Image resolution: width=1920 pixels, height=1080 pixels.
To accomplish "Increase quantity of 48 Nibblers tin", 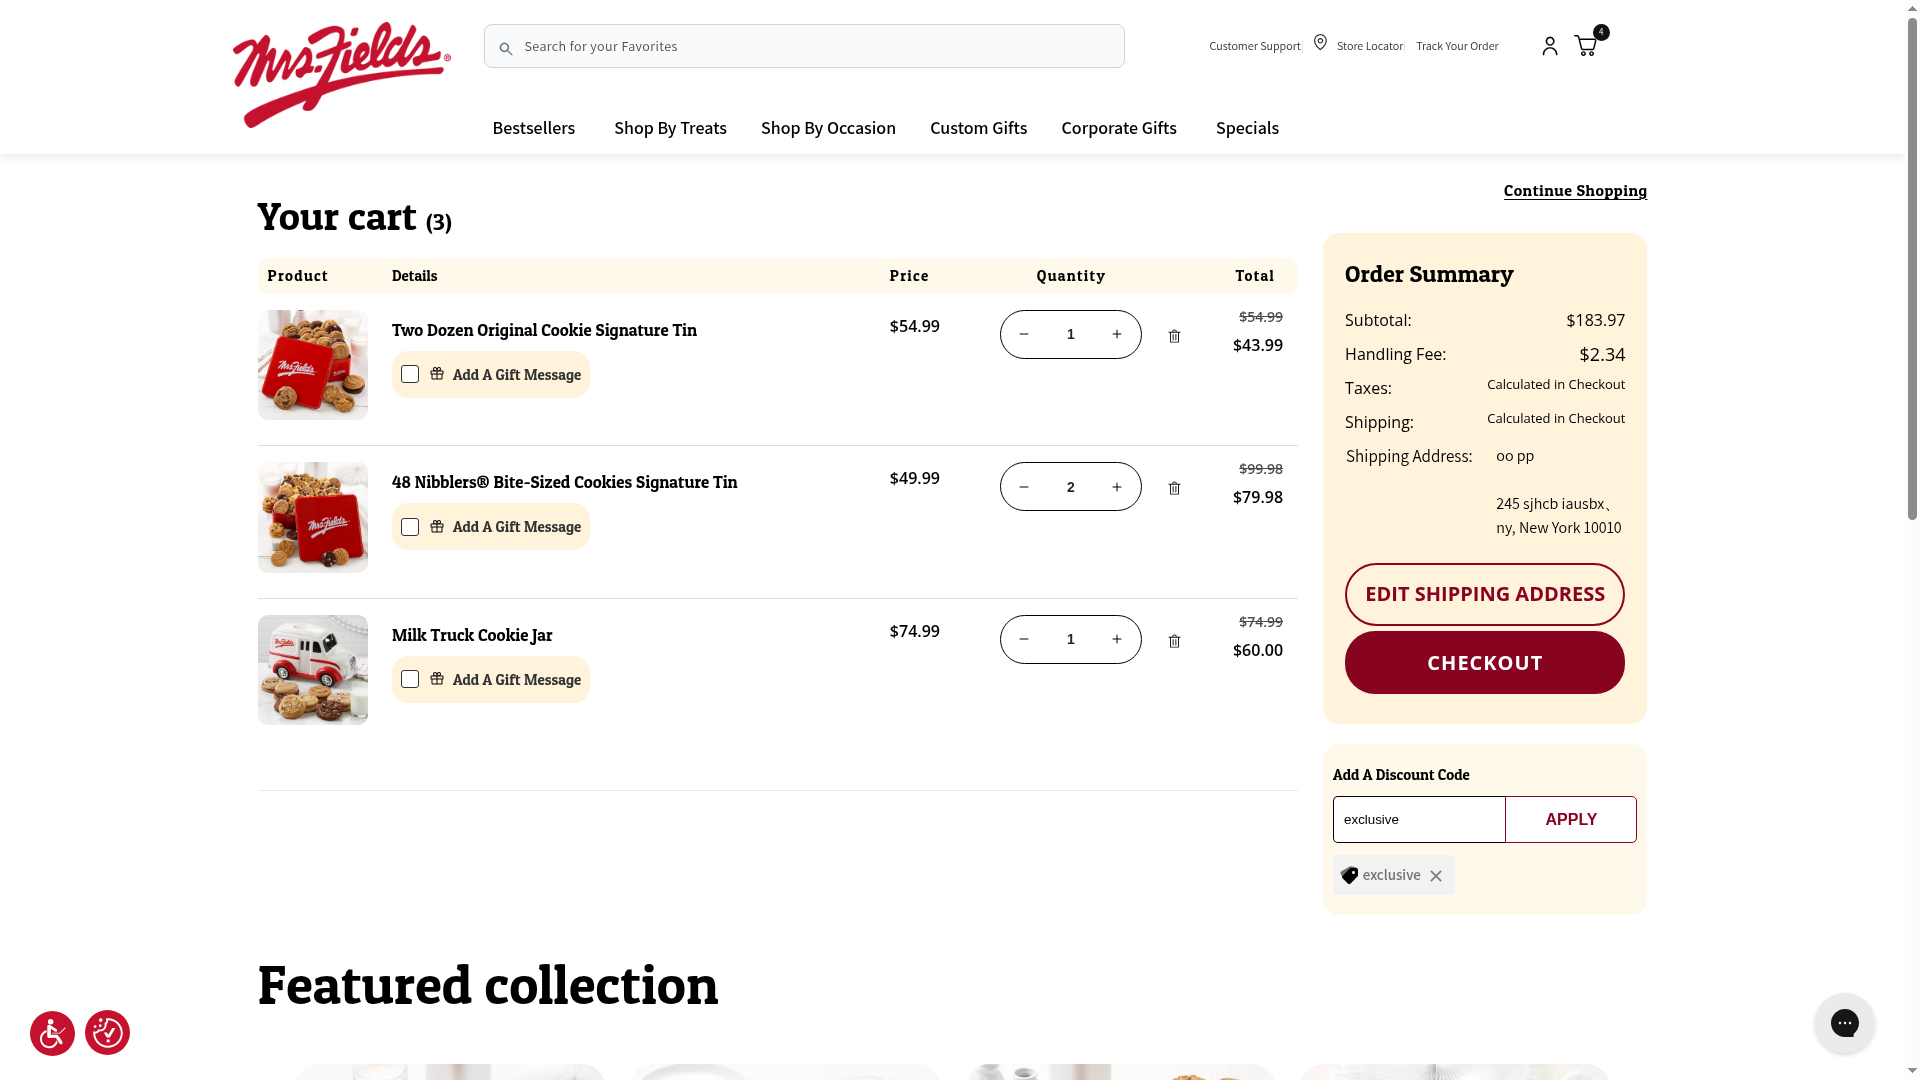I will coord(1117,487).
